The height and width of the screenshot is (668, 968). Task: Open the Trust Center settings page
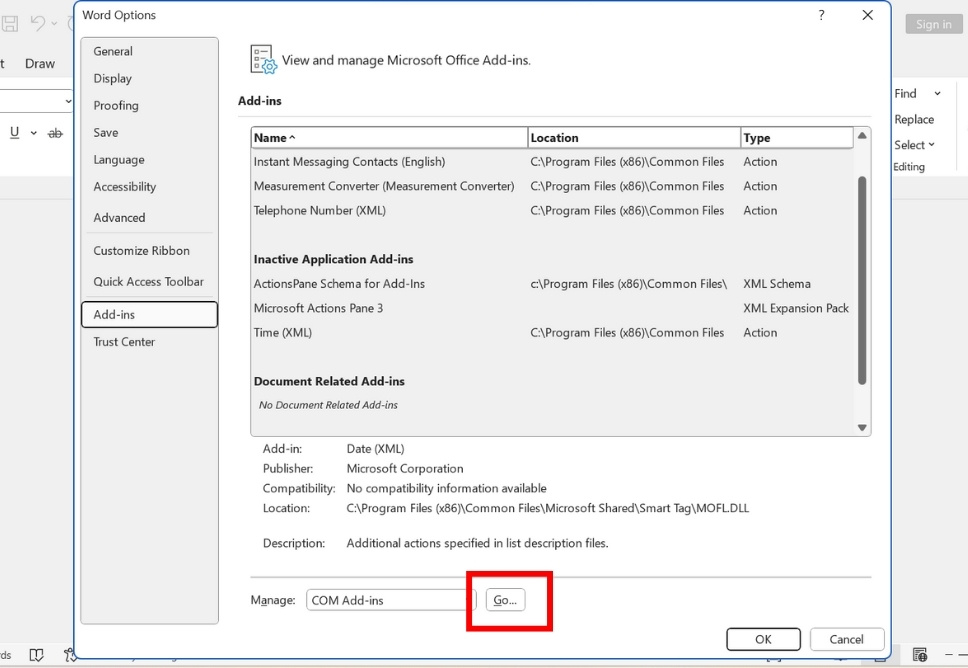tap(124, 341)
